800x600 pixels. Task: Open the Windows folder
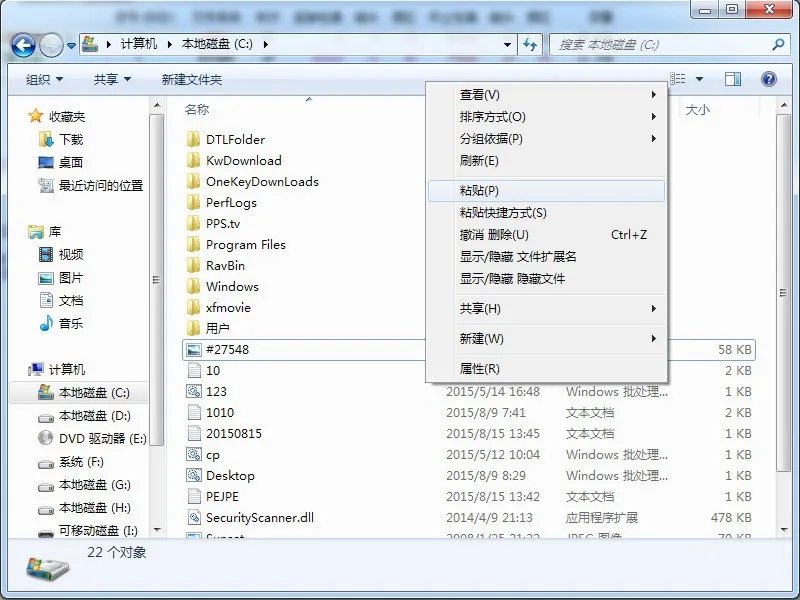pos(230,287)
